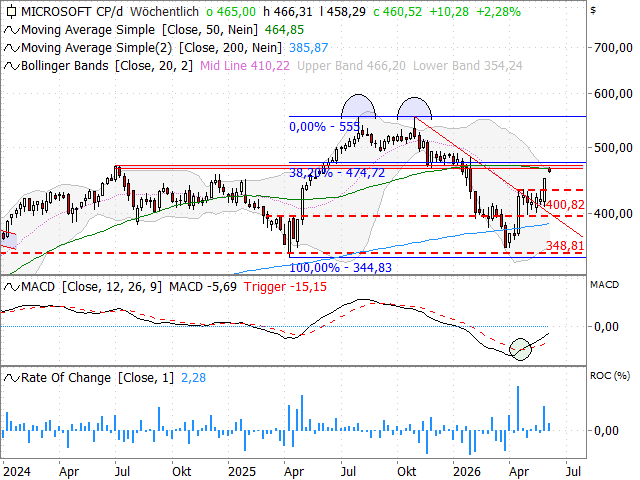Click the dollar sign at top of price axis
The image size is (640, 480).
click(x=593, y=10)
